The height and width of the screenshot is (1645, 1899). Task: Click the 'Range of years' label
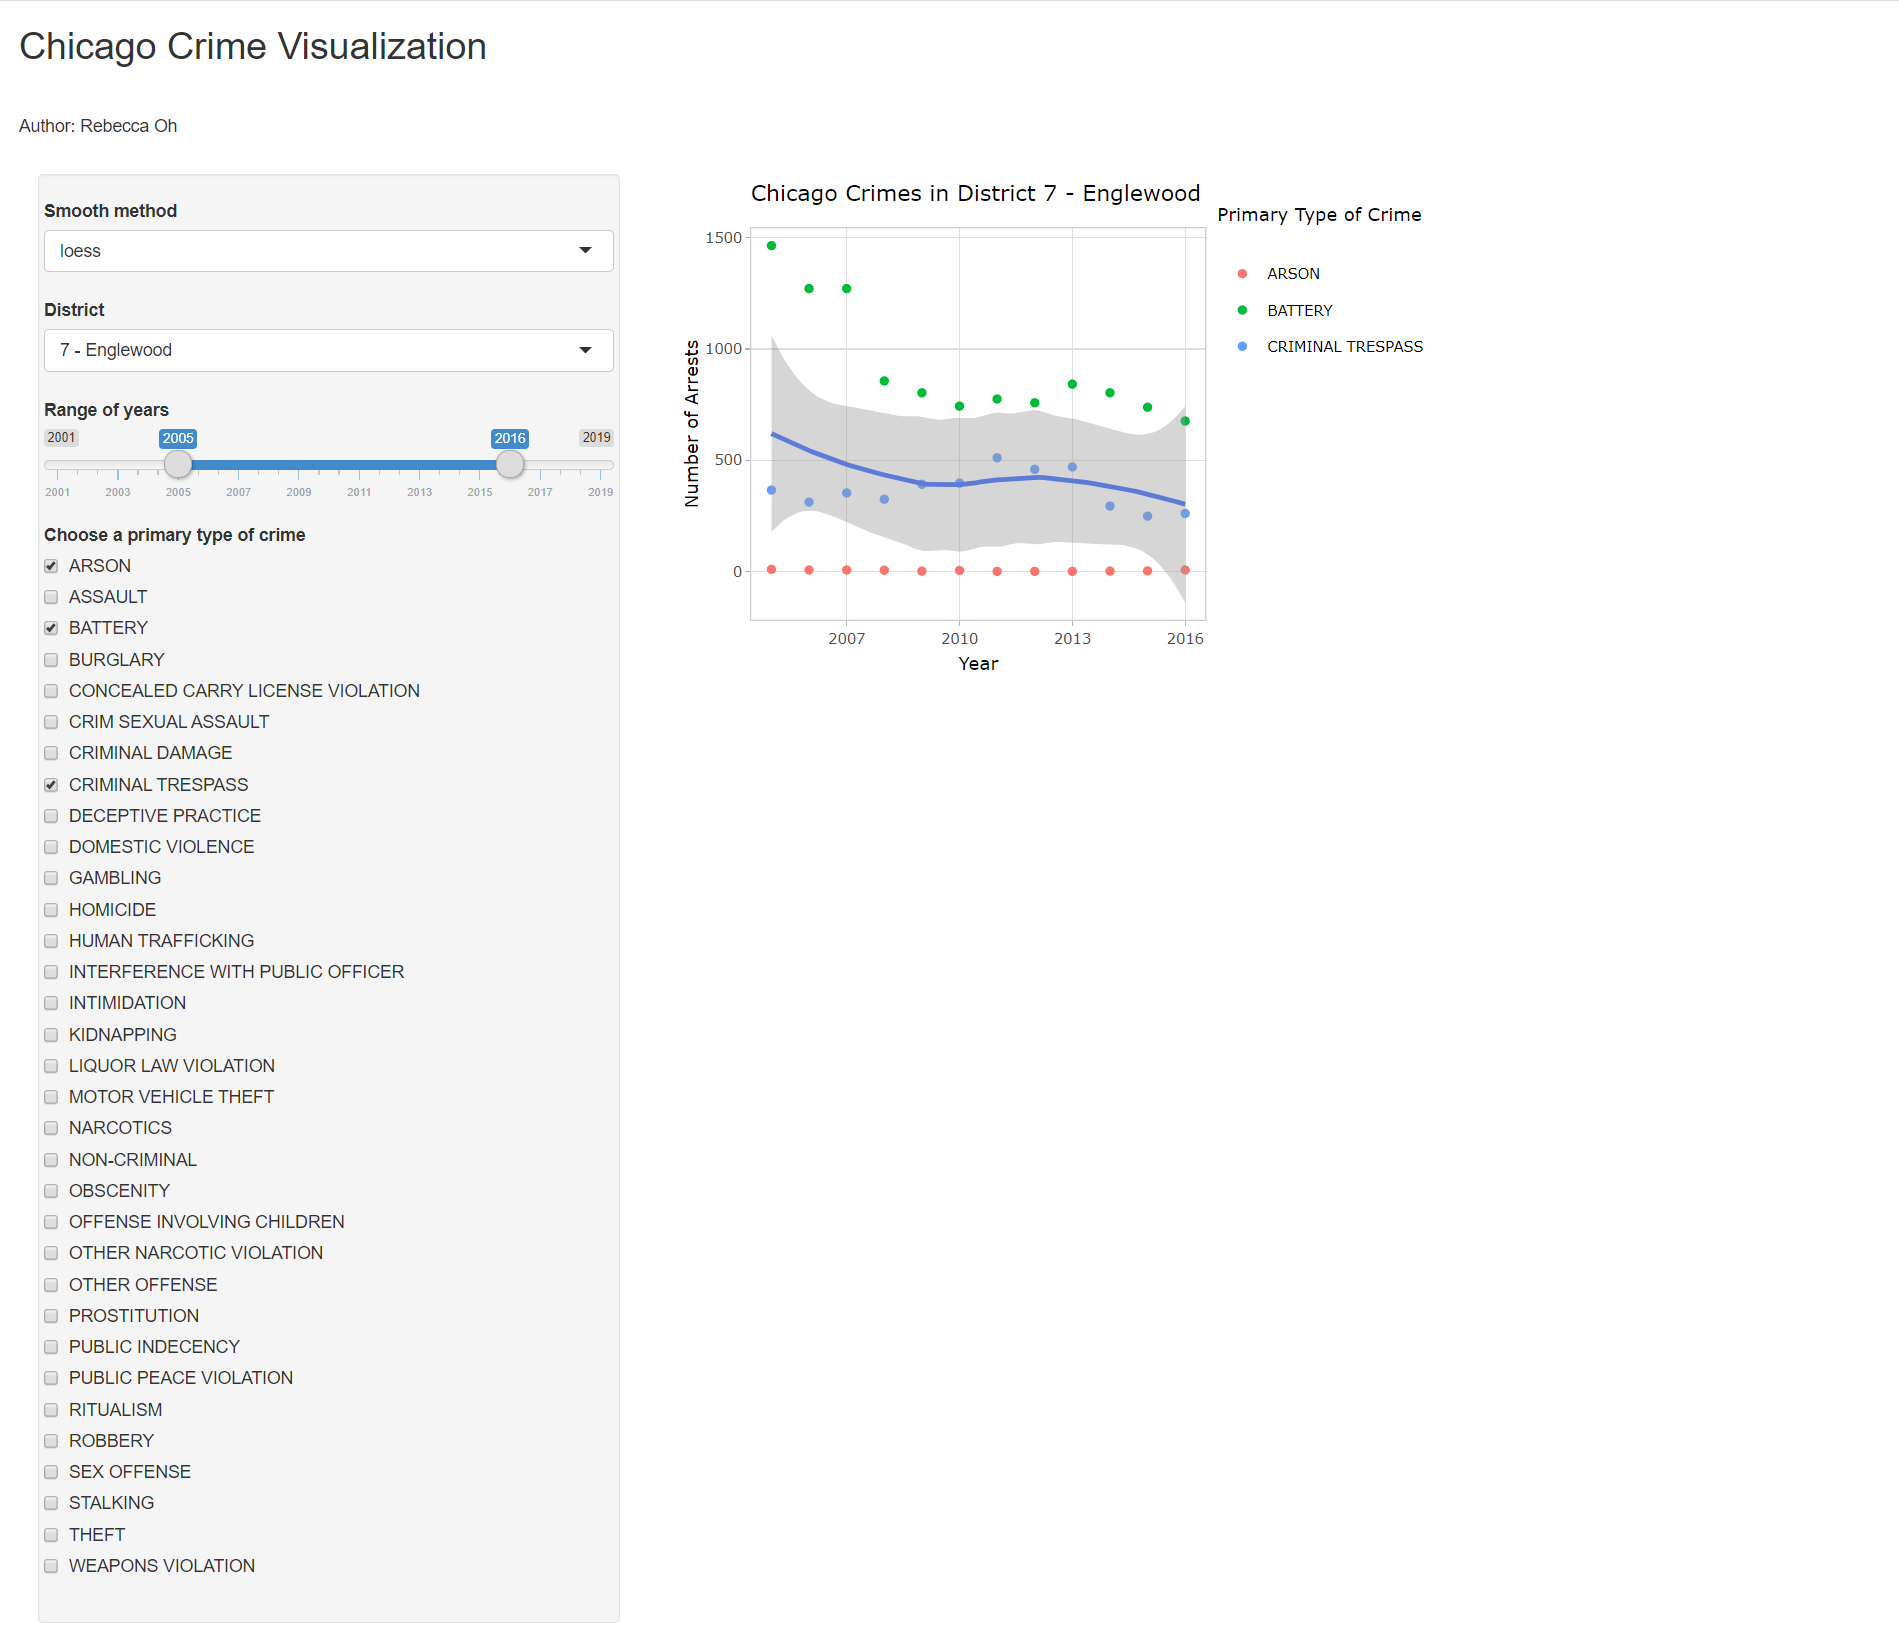click(x=106, y=410)
